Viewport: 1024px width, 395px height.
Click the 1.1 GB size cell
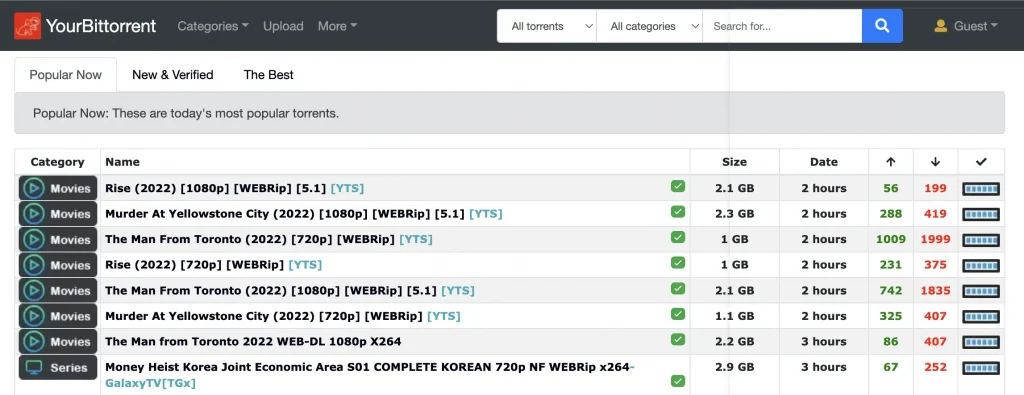click(x=734, y=316)
